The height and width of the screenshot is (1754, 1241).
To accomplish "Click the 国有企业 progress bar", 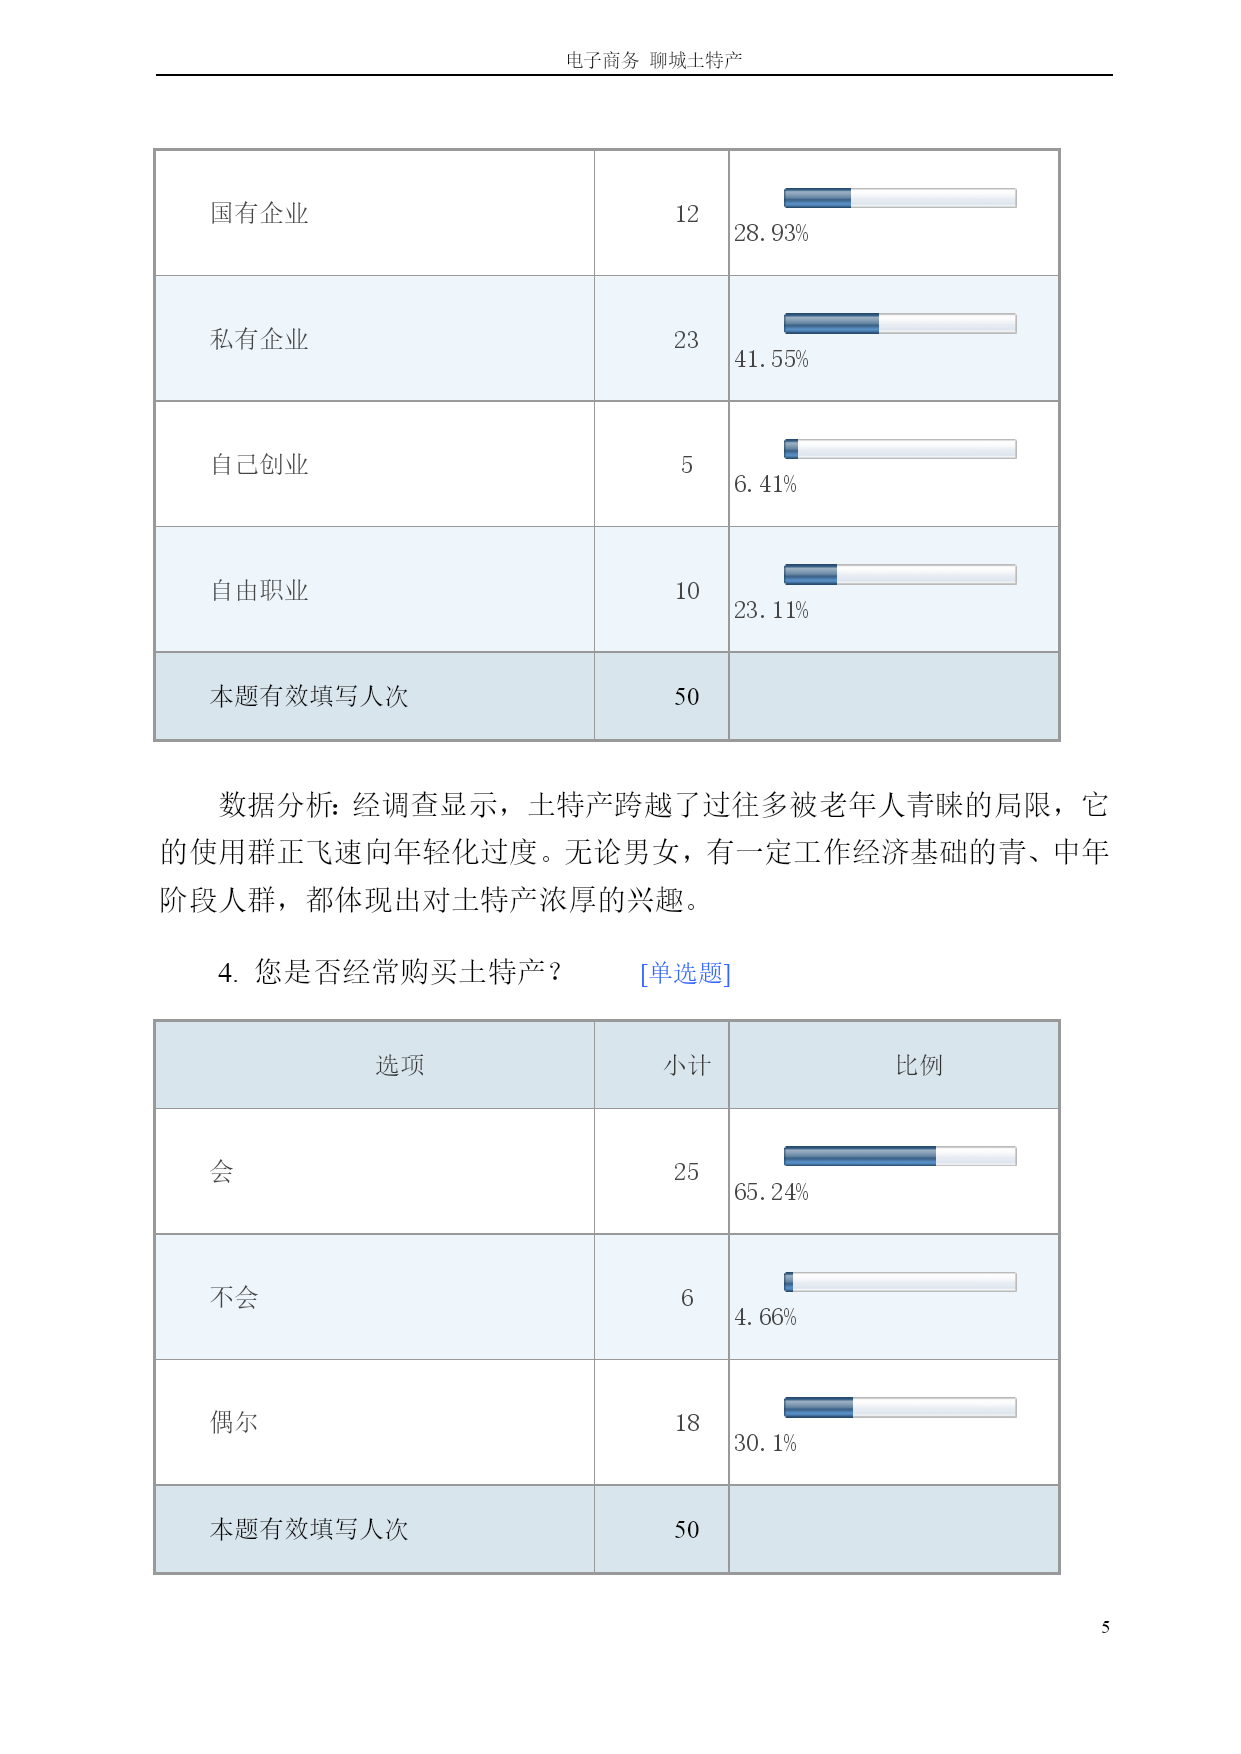I will coord(900,198).
